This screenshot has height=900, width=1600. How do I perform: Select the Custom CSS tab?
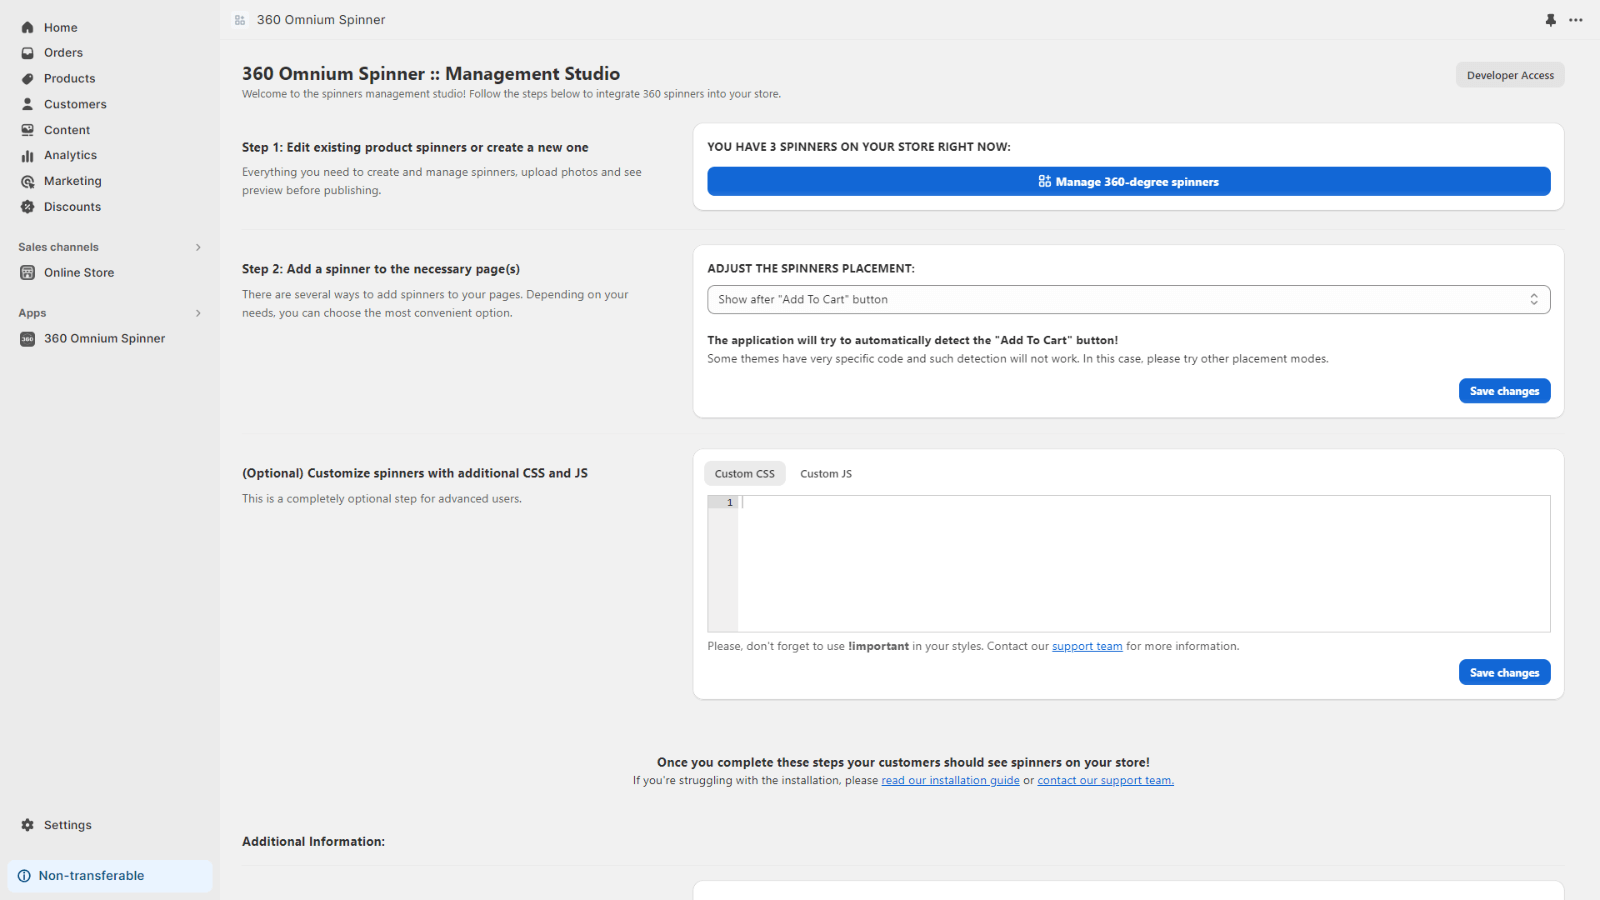[744, 474]
